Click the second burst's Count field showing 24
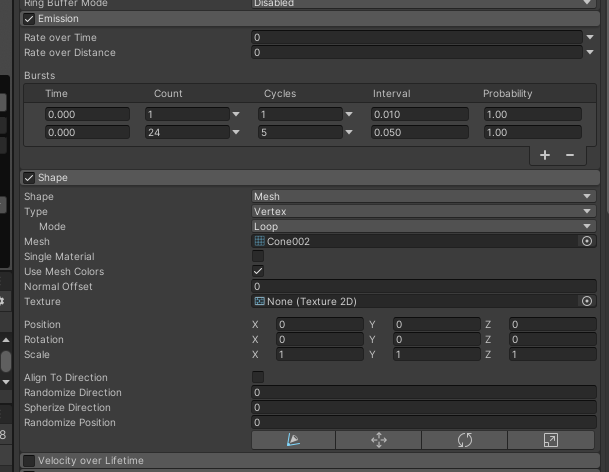 point(186,132)
